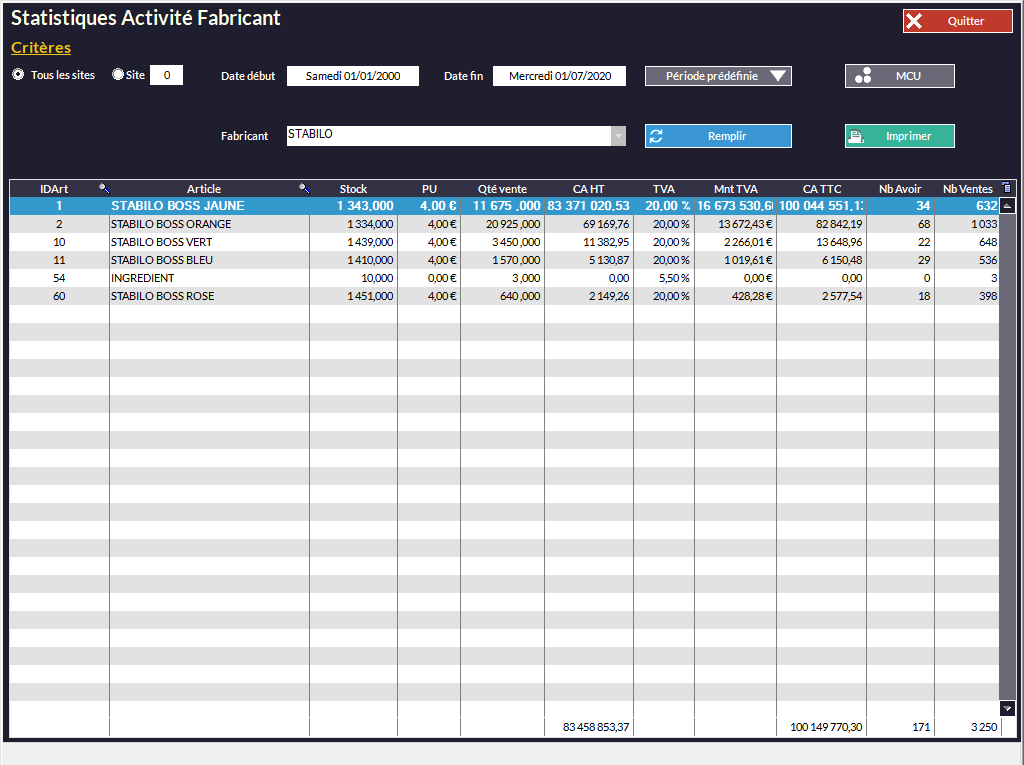The image size is (1024, 765).
Task: Click the Site number input field
Action: [166, 75]
